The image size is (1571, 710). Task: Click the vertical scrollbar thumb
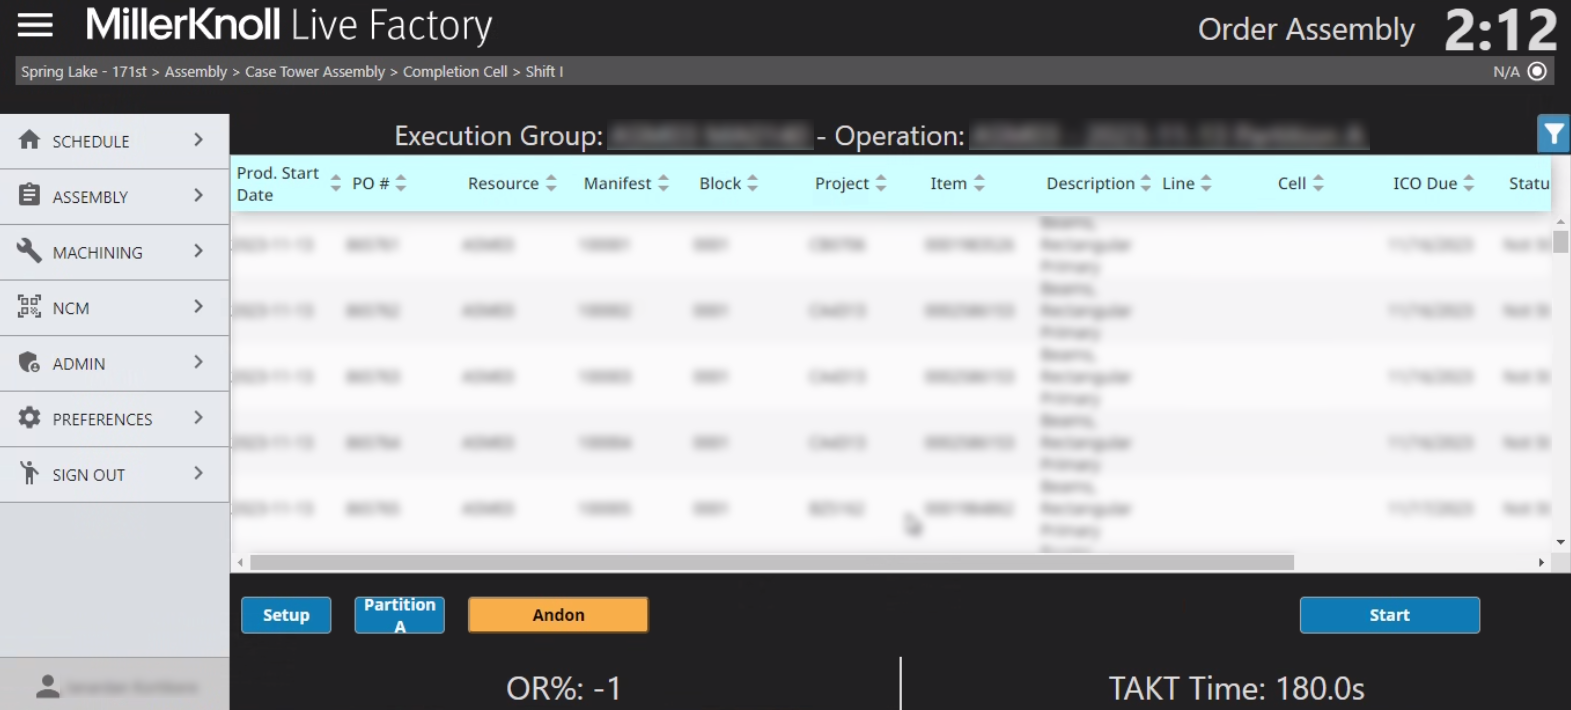(1560, 241)
